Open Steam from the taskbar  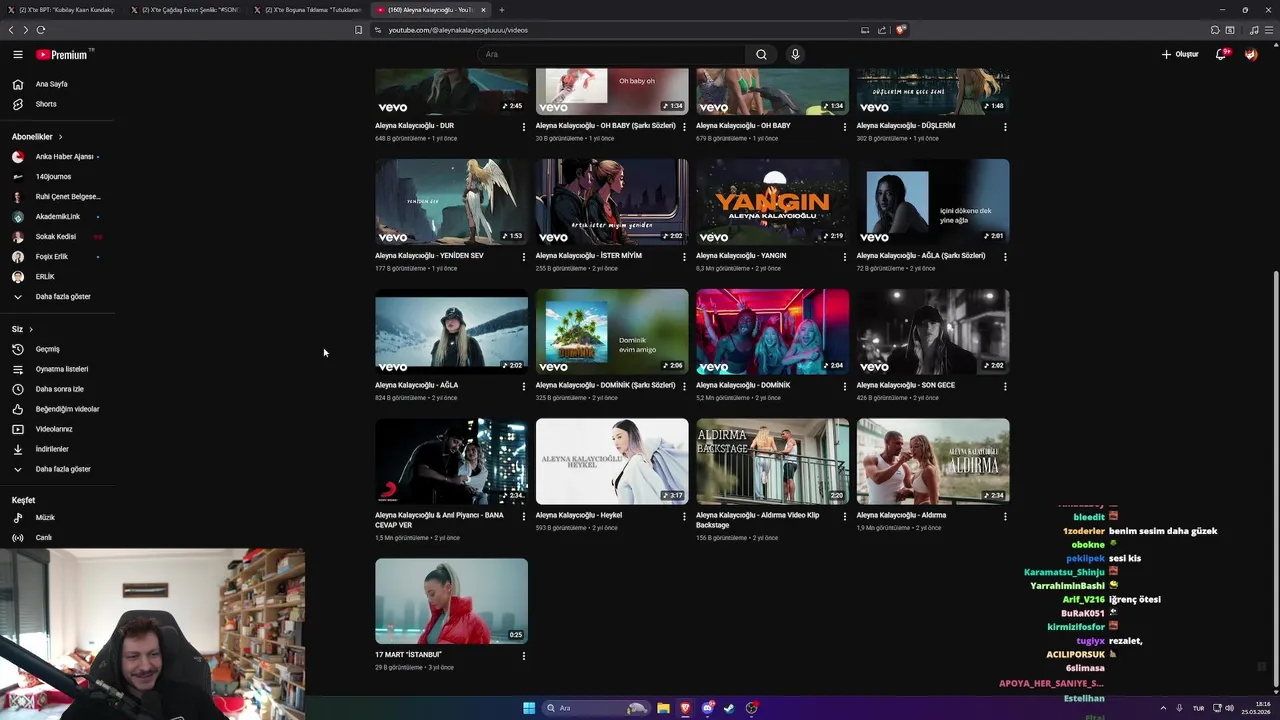(729, 708)
